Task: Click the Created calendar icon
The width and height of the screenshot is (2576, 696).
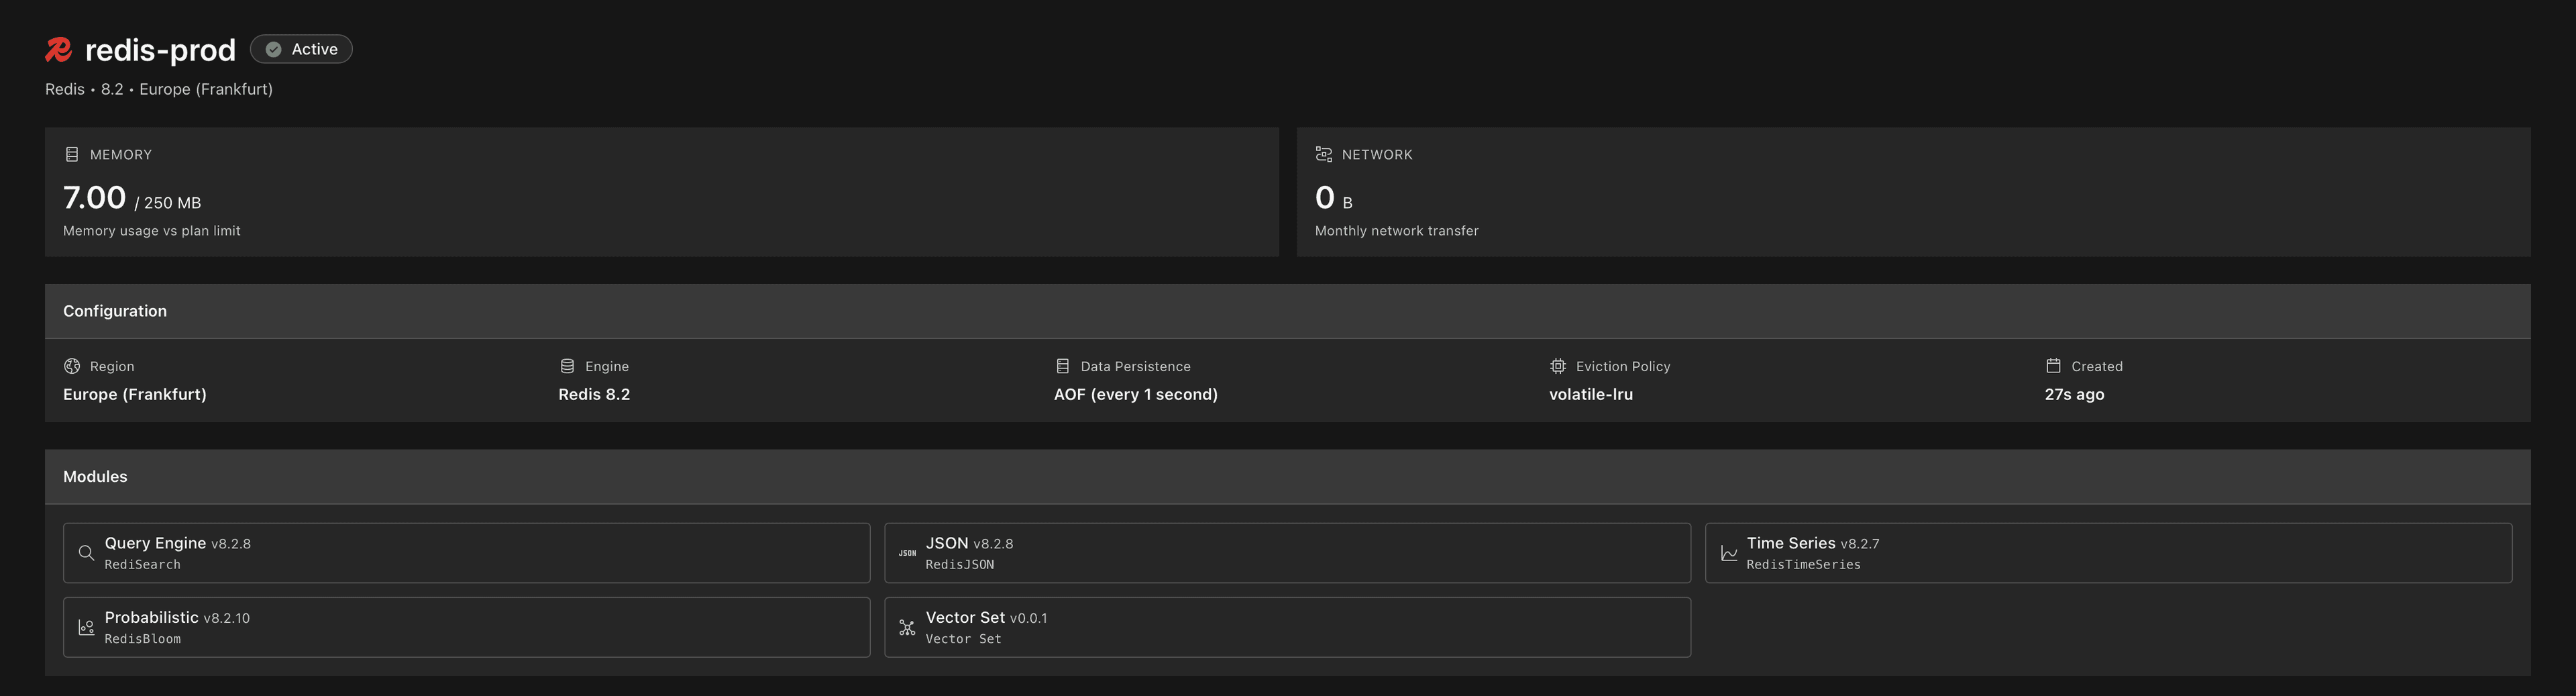Action: click(2053, 366)
